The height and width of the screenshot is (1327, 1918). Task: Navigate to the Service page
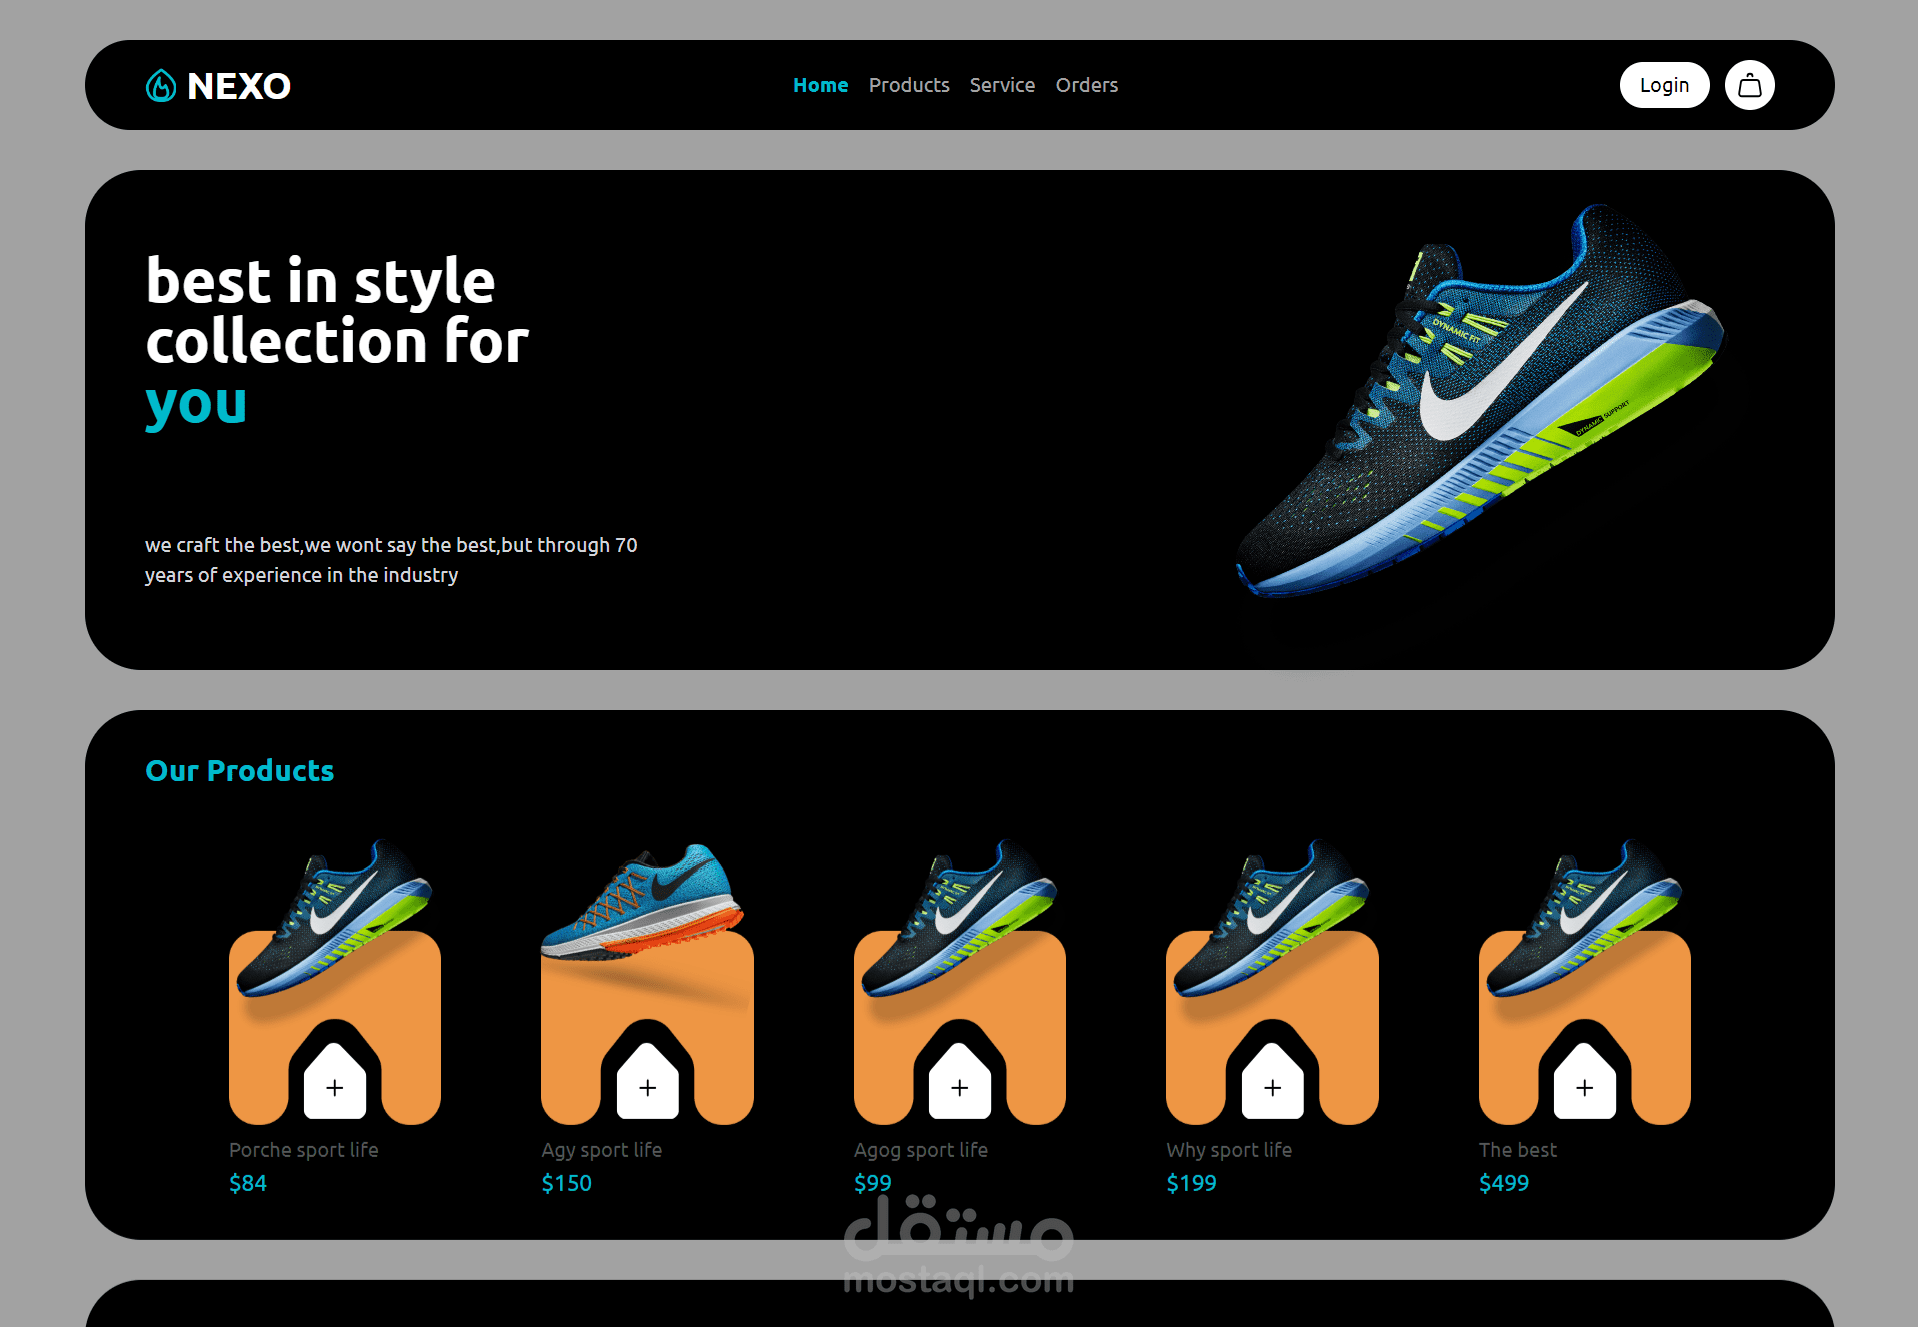point(1002,85)
